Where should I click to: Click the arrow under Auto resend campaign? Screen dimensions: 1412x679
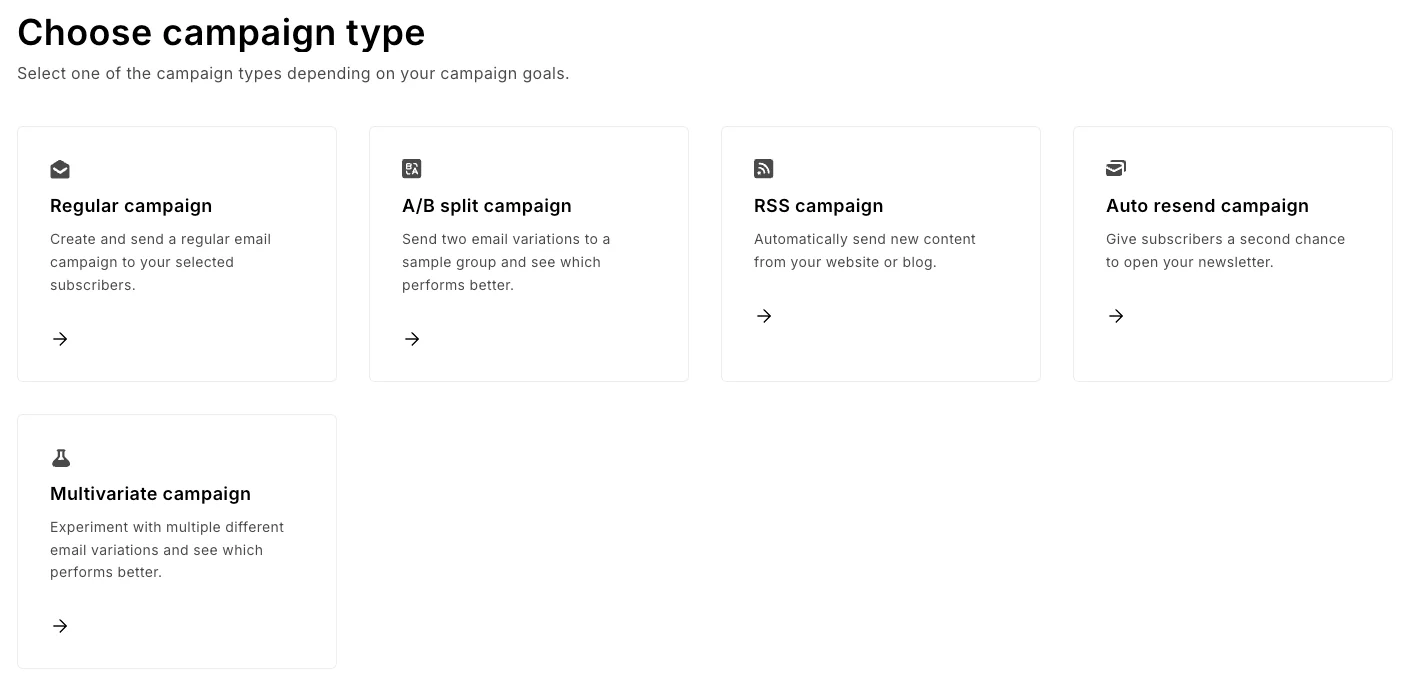click(1116, 316)
